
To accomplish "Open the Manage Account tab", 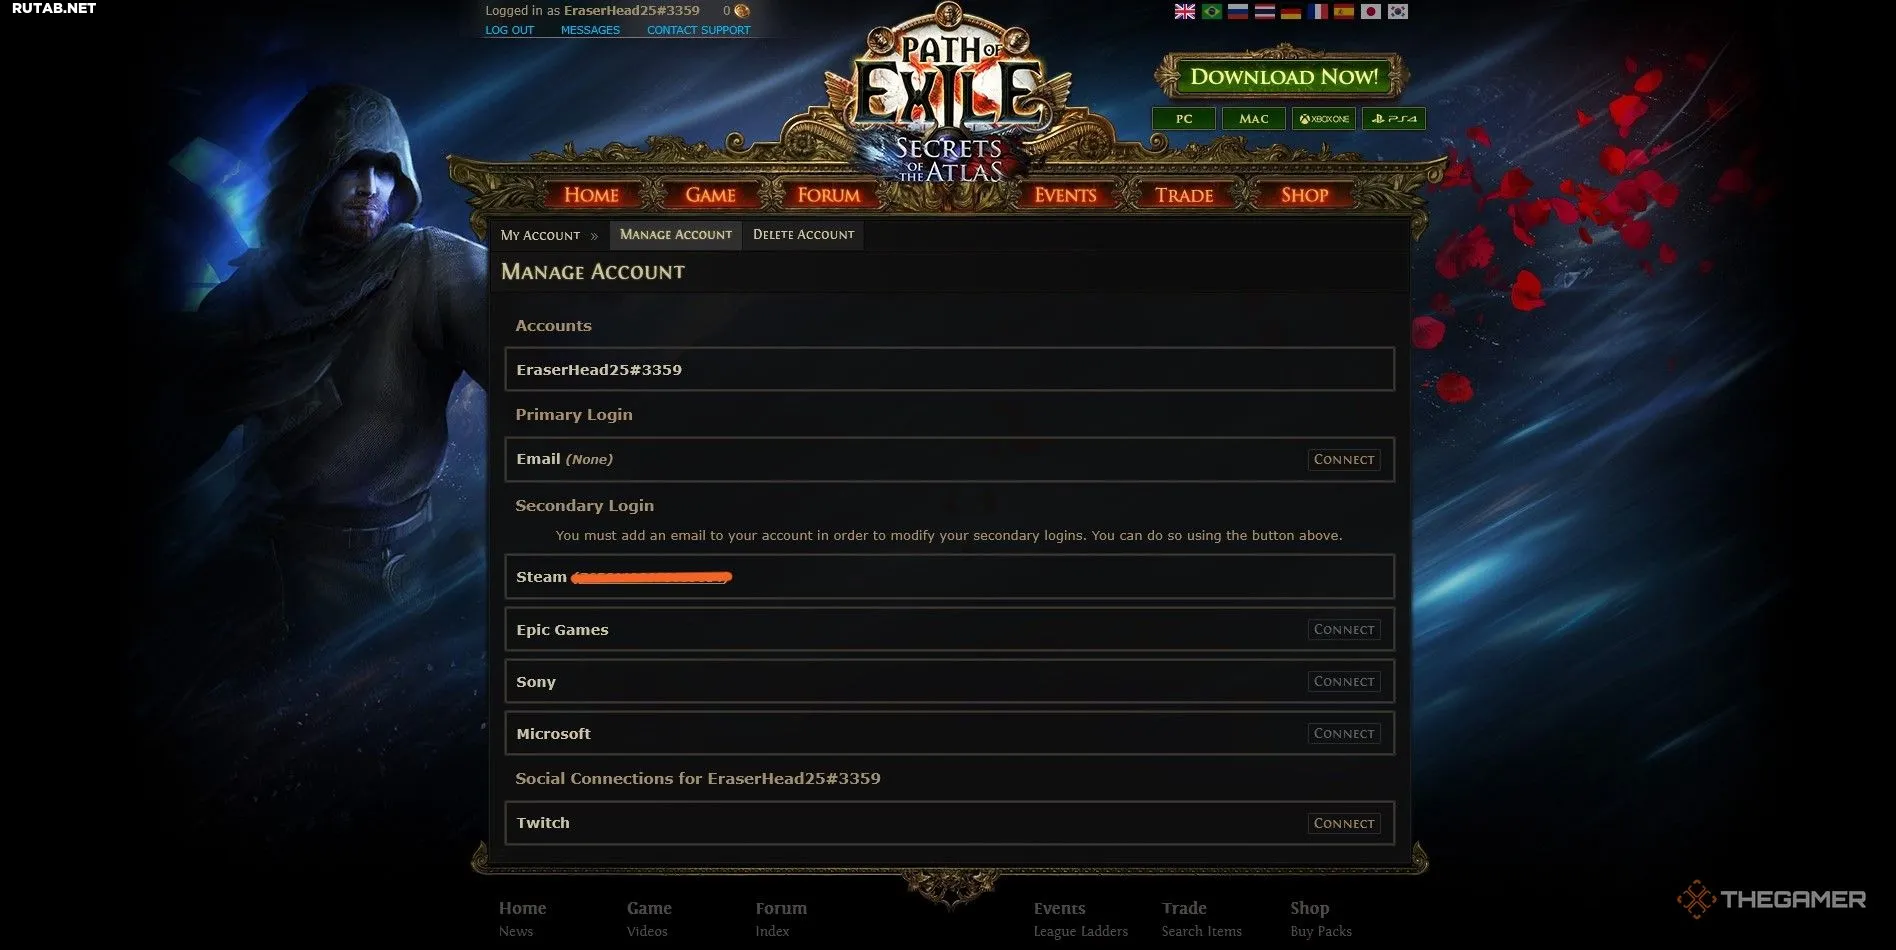I will (675, 235).
